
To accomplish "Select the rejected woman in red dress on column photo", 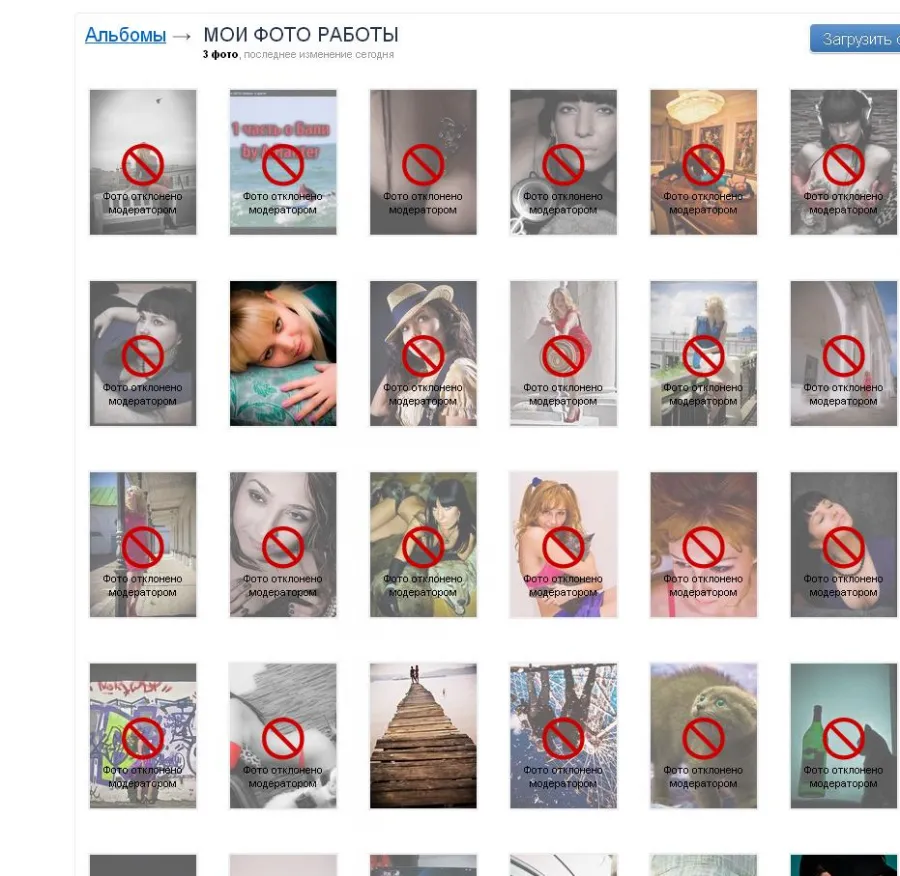I will [563, 353].
